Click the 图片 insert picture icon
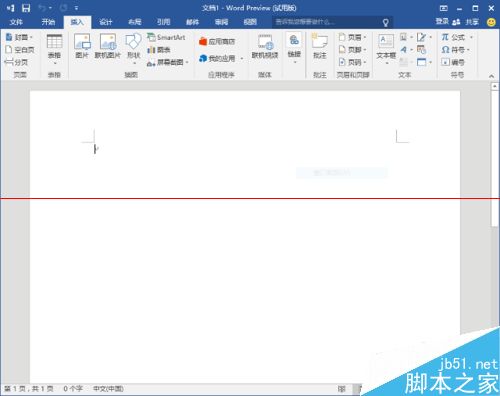This screenshot has height=396, width=500. 82,42
